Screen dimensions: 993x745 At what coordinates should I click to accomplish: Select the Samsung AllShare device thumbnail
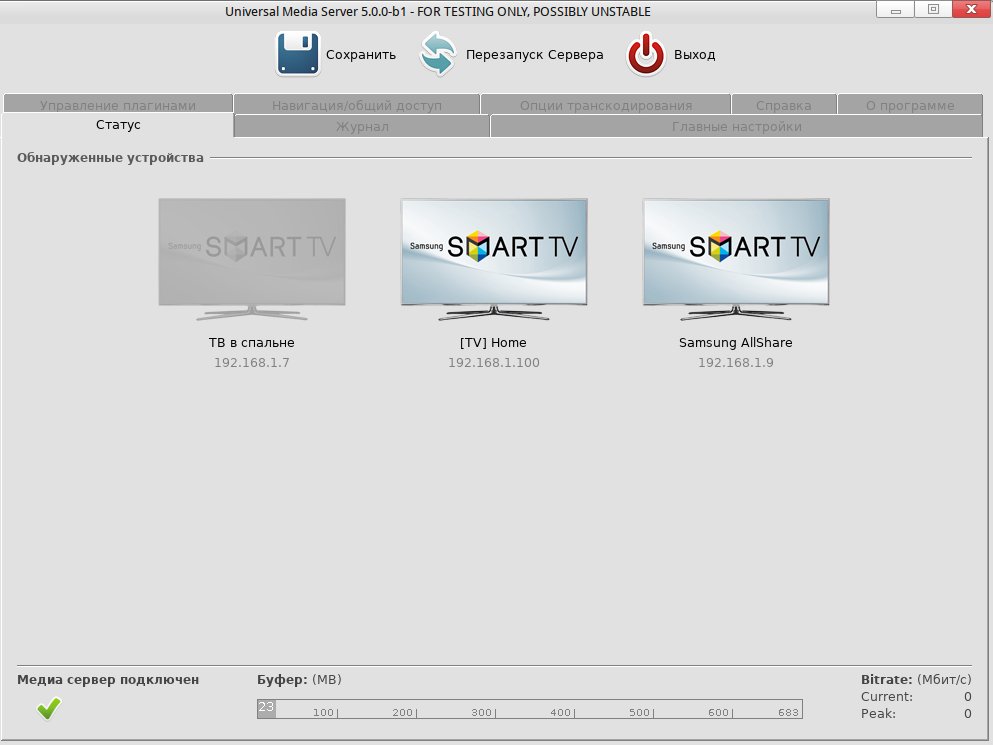pos(736,258)
